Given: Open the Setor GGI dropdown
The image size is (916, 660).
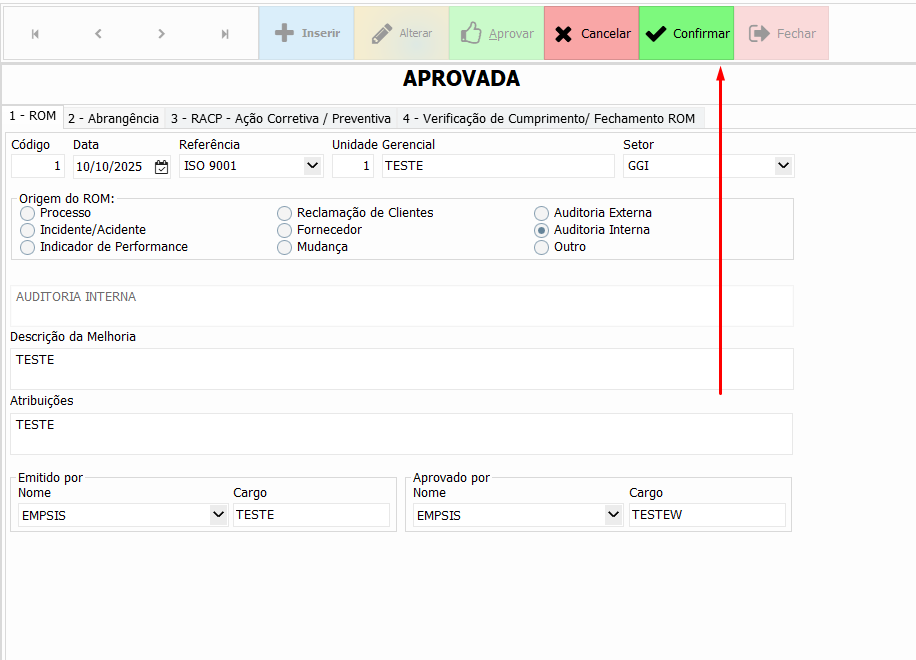Looking at the screenshot, I should click(783, 166).
